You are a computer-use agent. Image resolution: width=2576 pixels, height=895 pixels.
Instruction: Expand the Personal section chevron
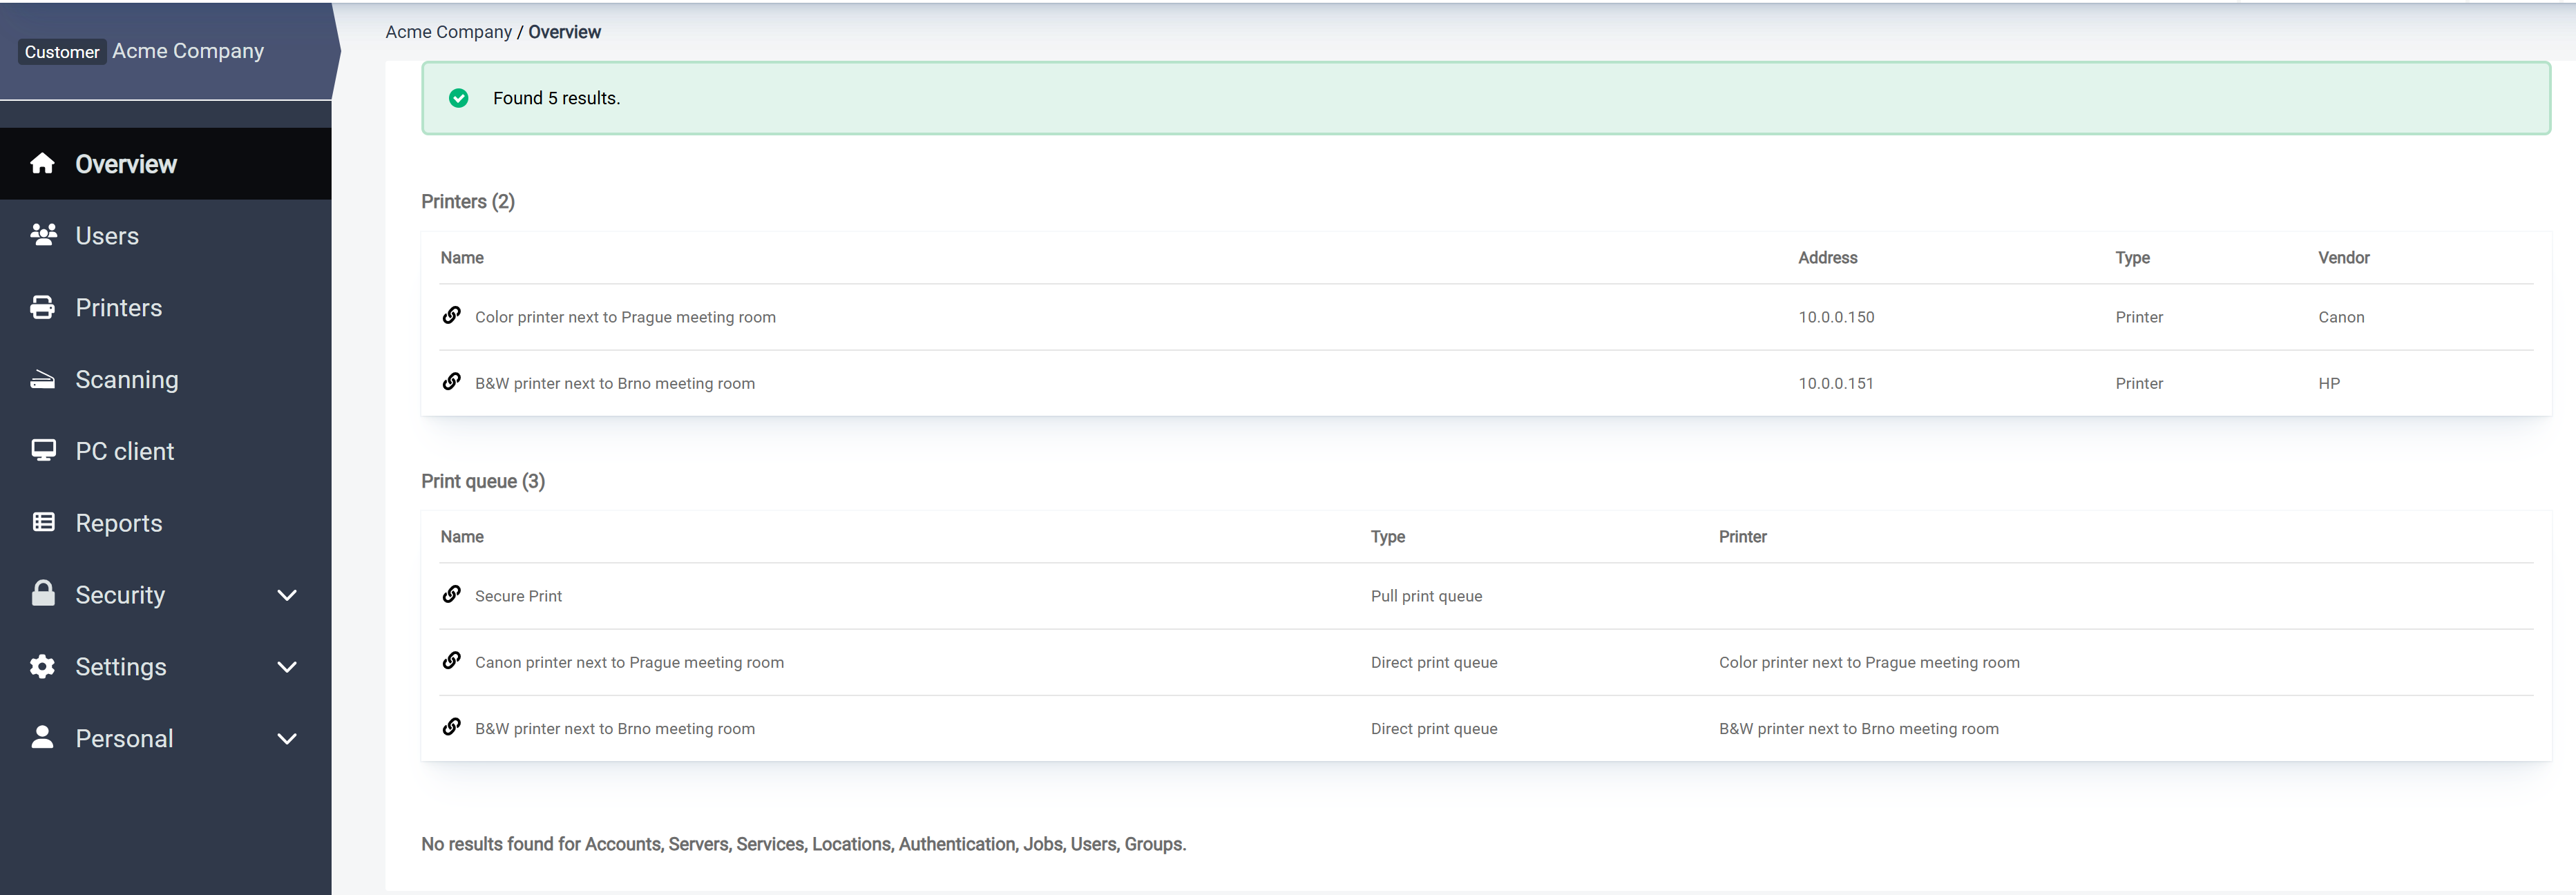coord(287,739)
